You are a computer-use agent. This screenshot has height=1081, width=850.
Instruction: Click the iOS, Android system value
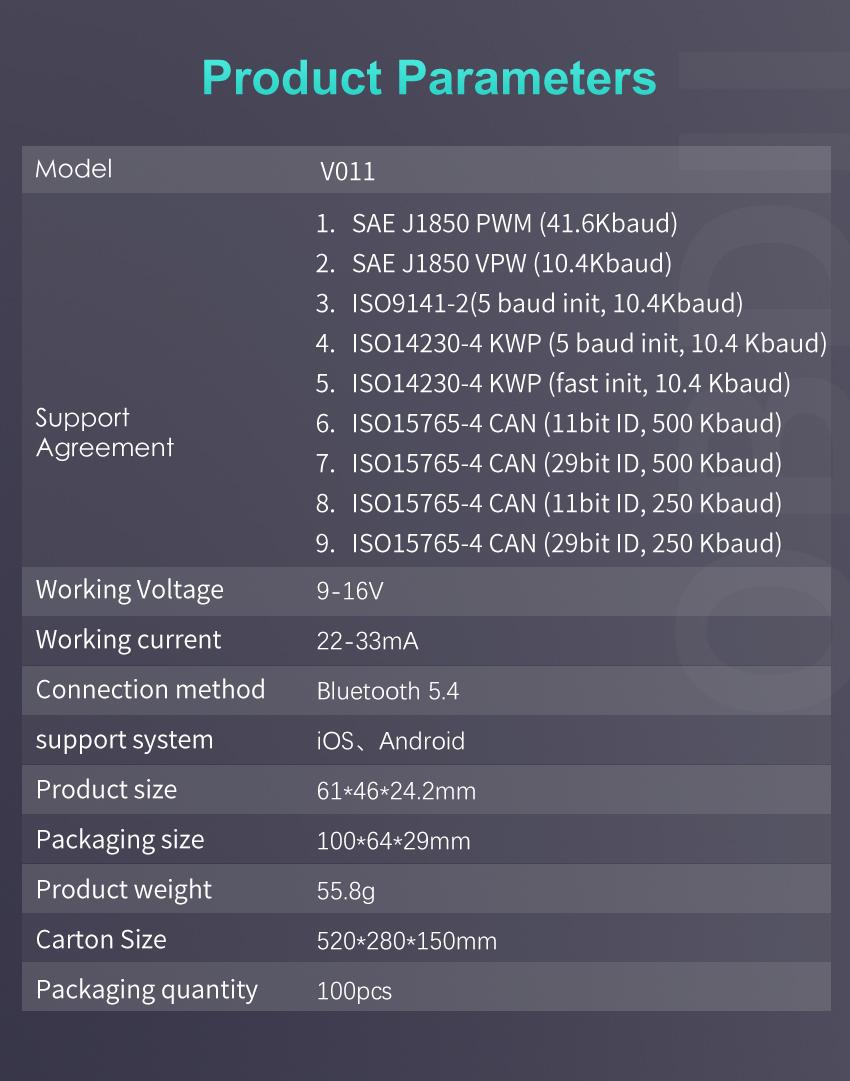(391, 741)
